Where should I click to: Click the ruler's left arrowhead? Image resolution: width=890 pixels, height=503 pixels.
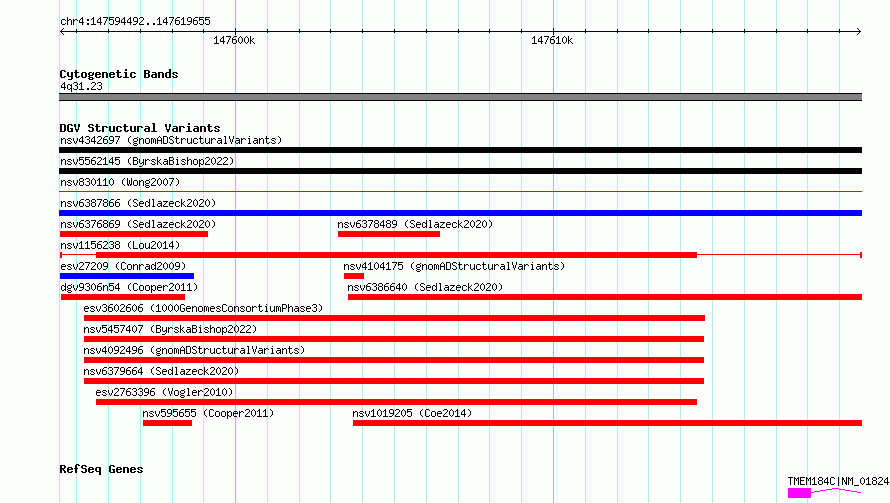pos(62,32)
